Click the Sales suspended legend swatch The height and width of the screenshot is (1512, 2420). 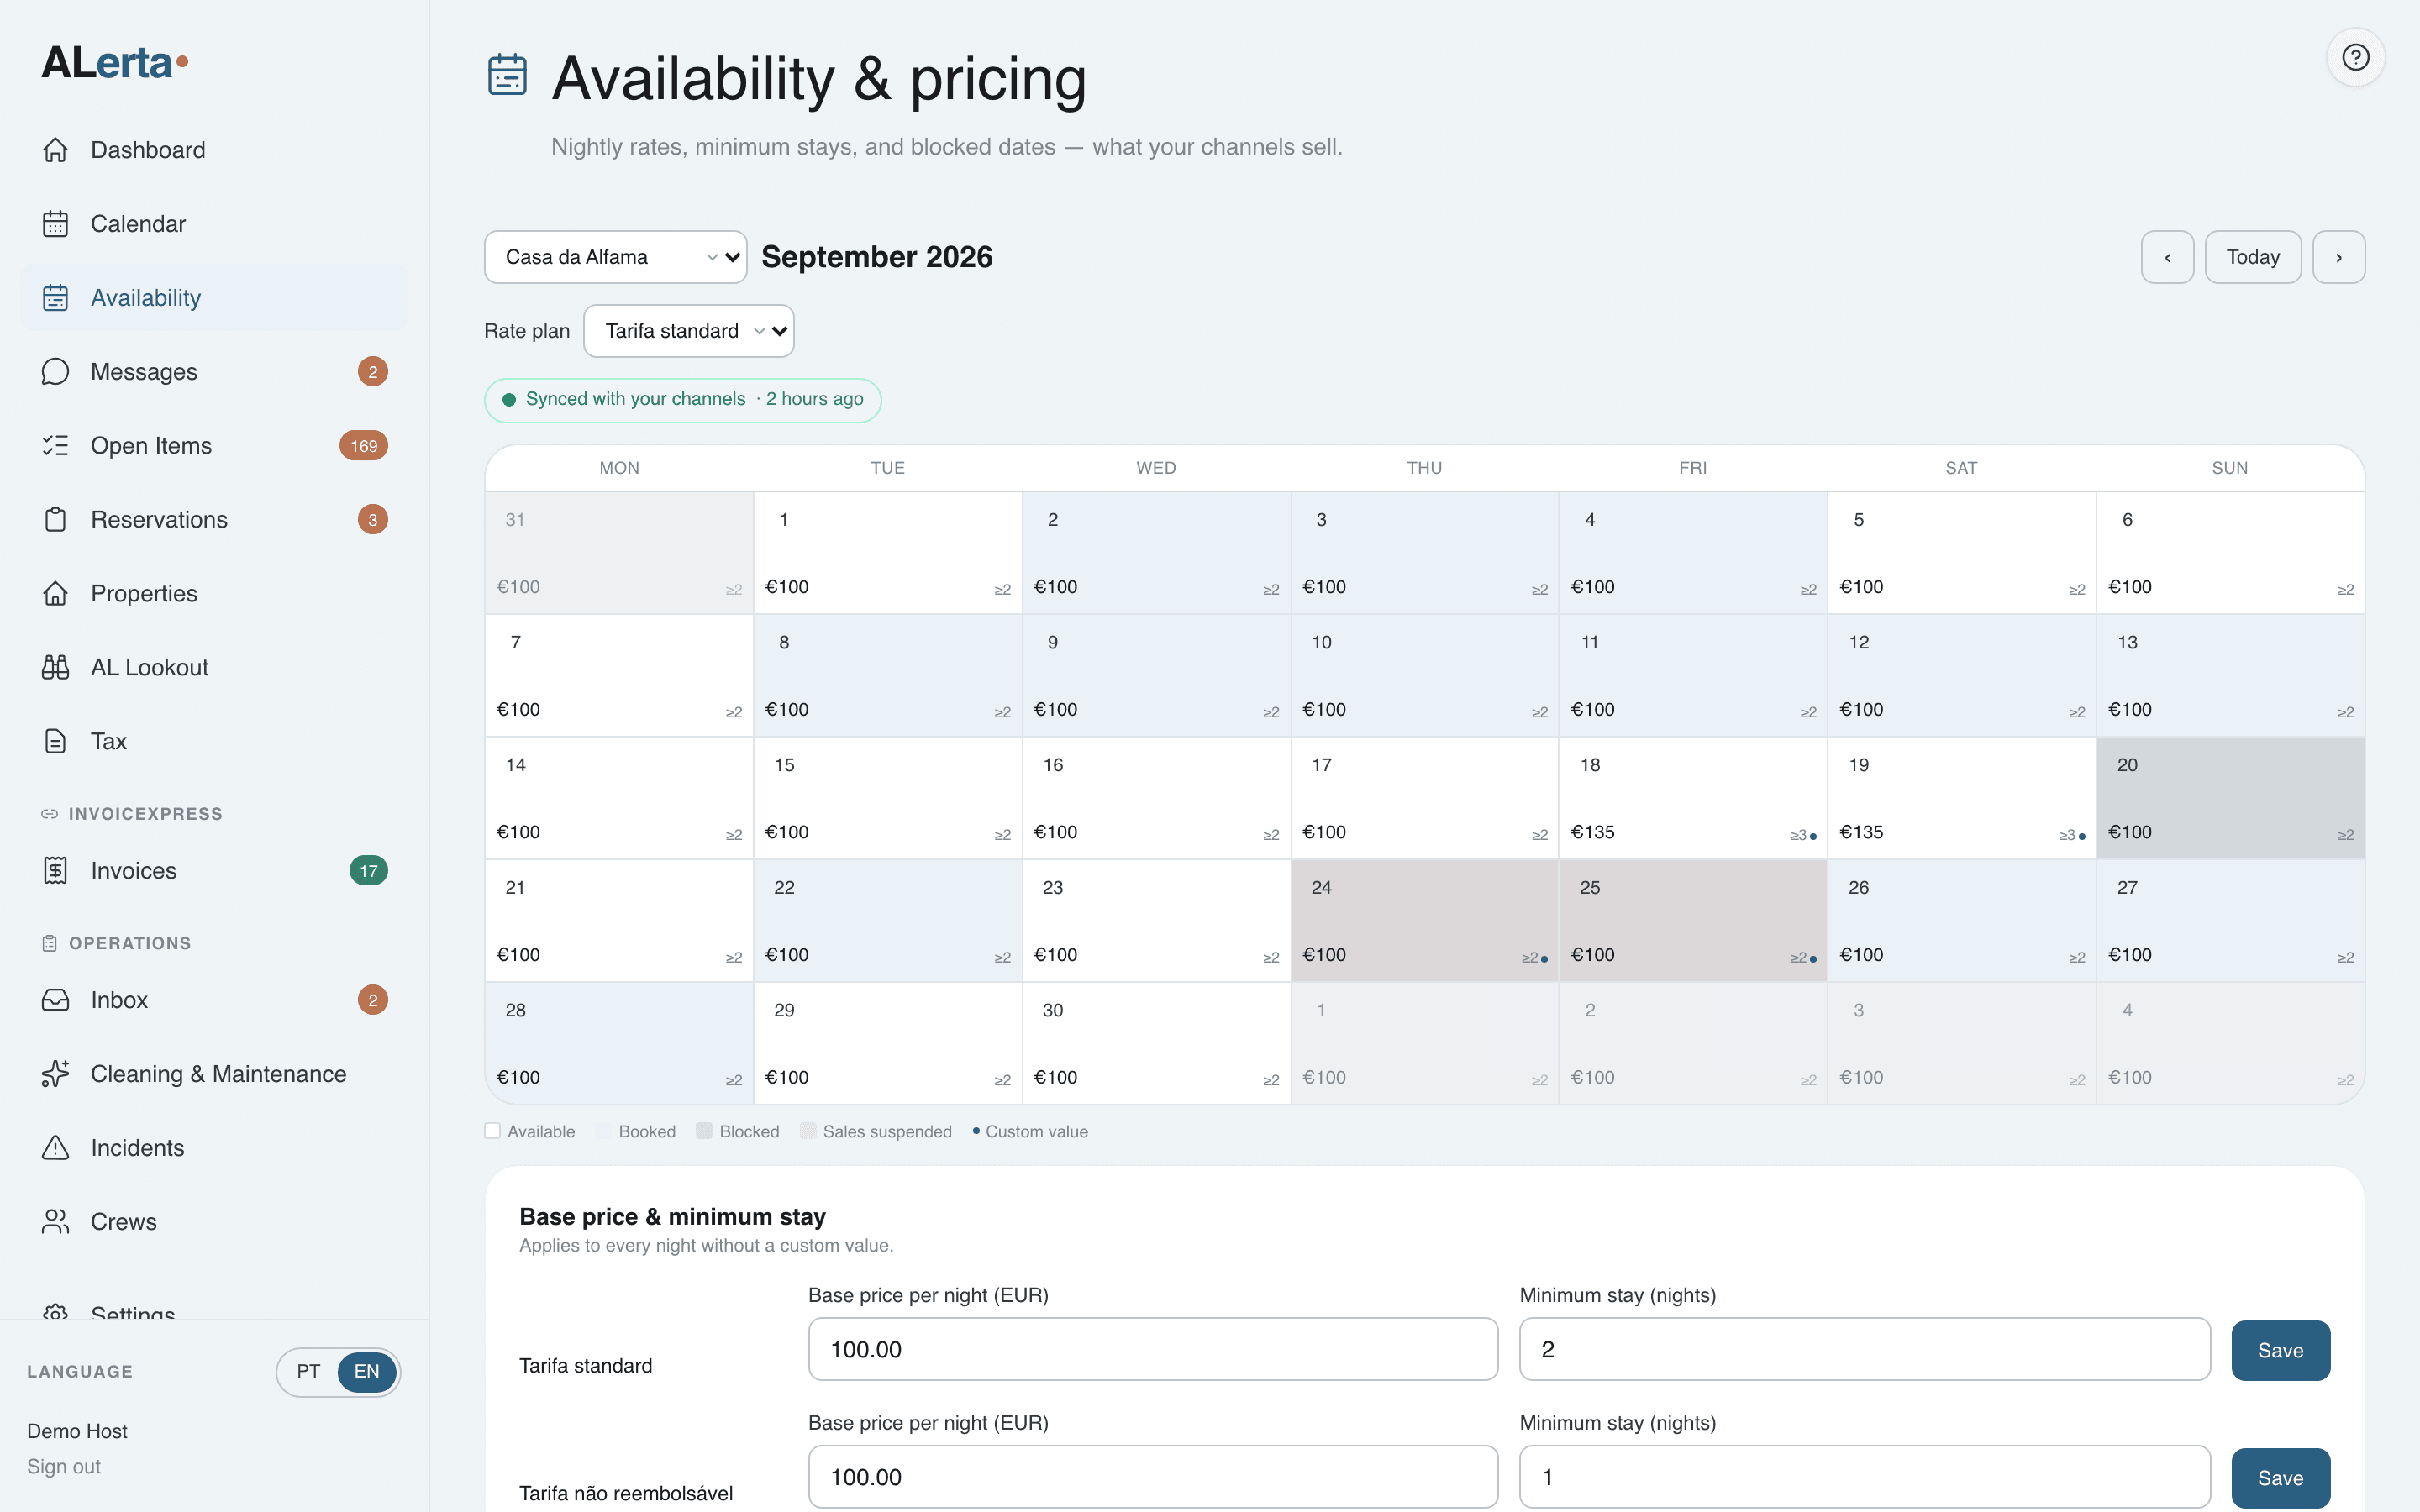pyautogui.click(x=808, y=1131)
